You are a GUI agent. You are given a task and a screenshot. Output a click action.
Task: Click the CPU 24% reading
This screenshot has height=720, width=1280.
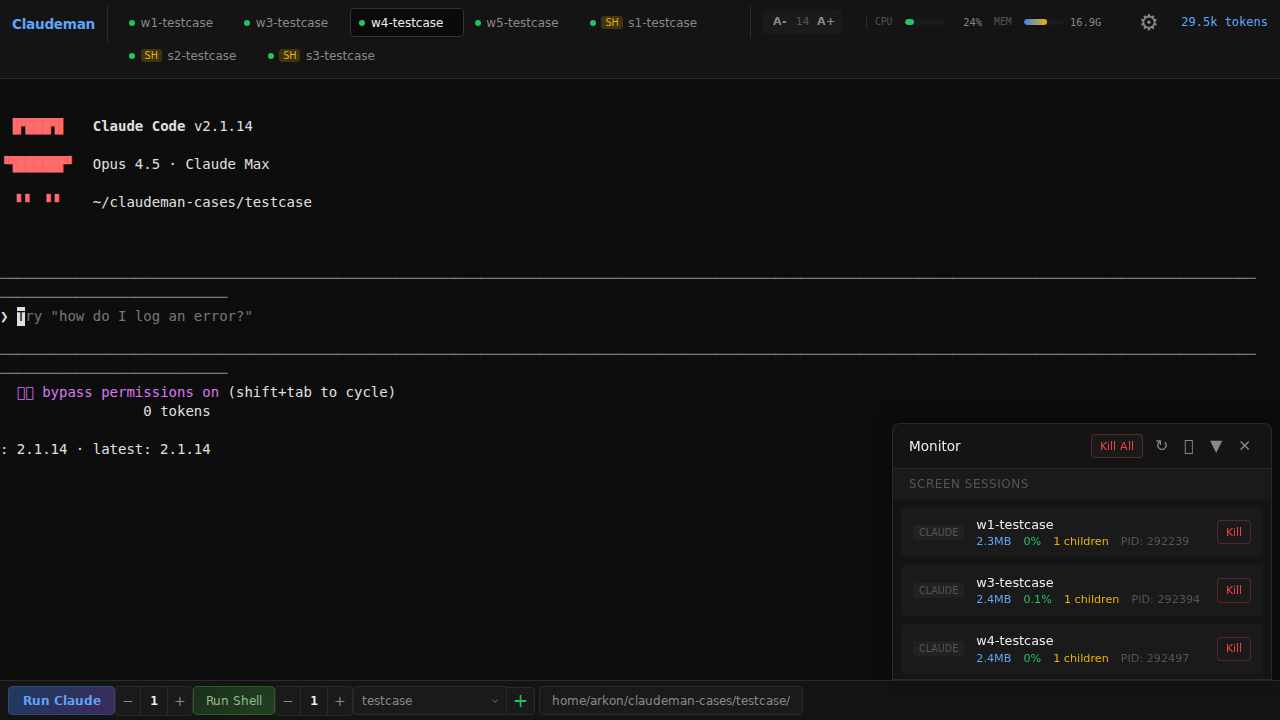click(972, 22)
